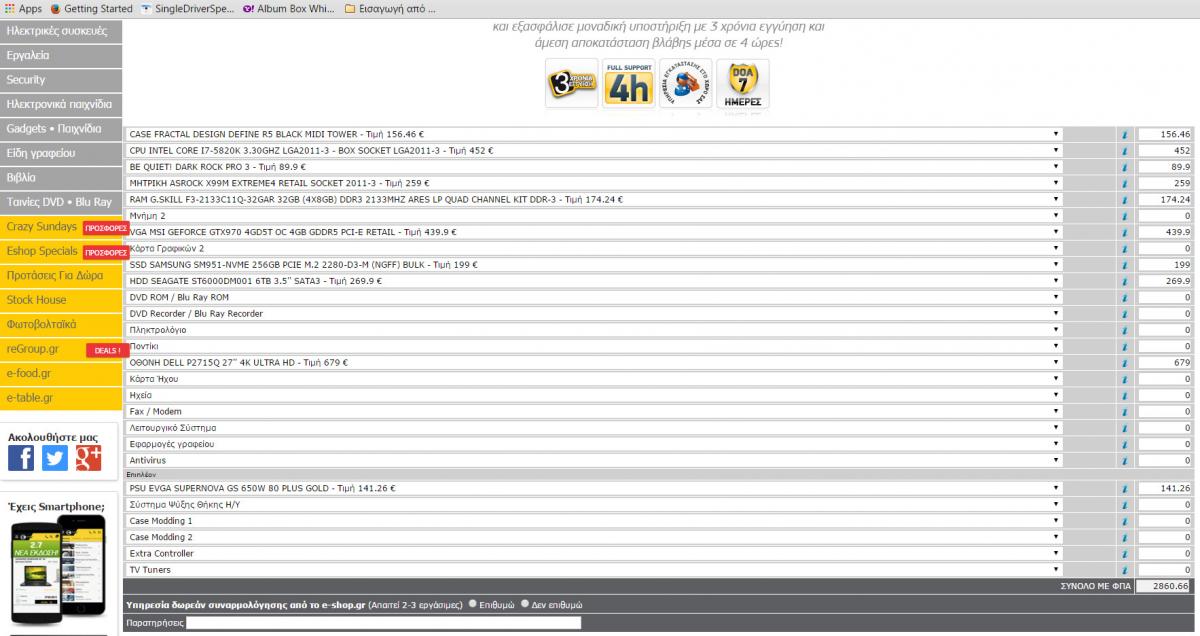
Task: Click the 3 years warranty badge
Action: click(571, 85)
